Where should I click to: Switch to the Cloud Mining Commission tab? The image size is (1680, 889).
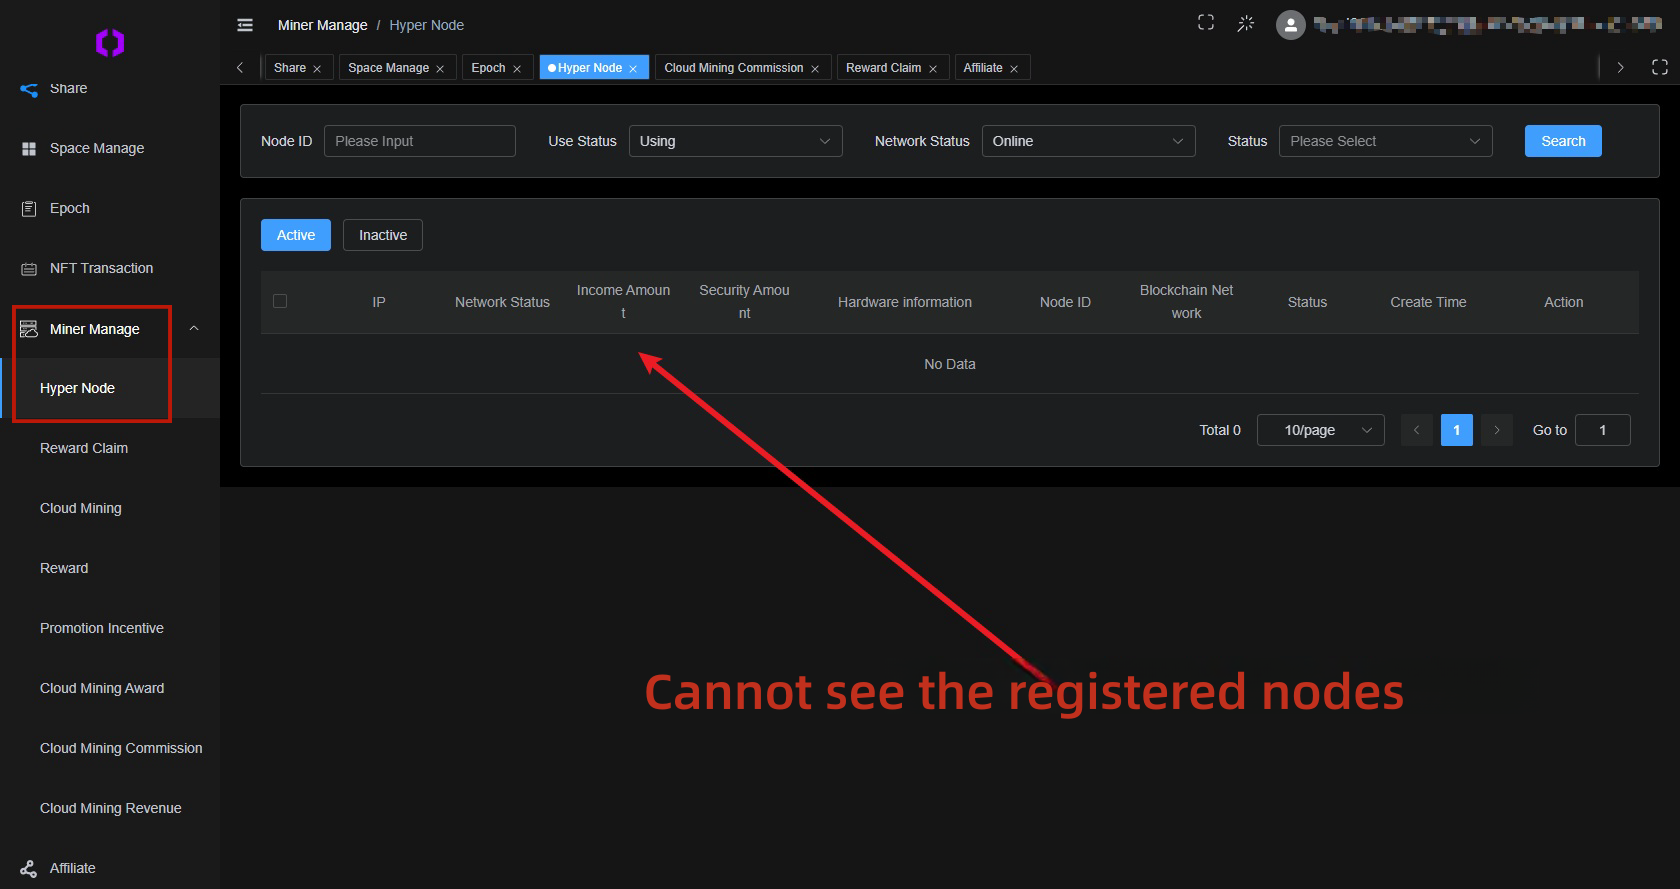pyautogui.click(x=733, y=68)
